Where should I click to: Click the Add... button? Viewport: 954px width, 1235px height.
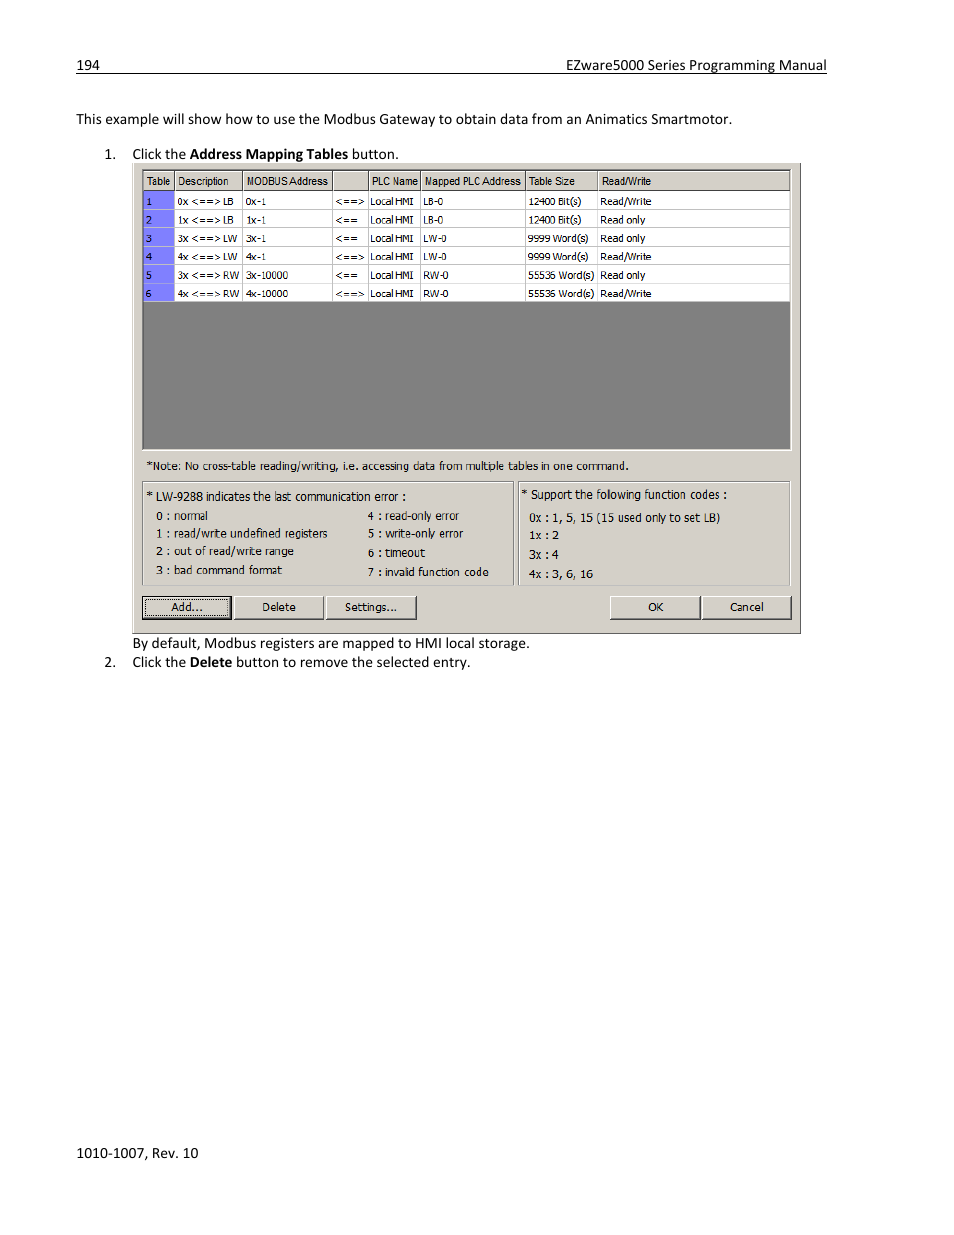(187, 607)
